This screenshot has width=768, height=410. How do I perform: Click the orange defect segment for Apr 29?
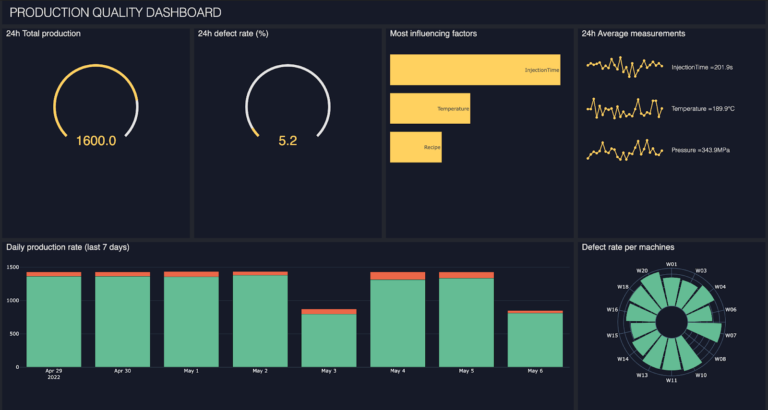[54, 274]
